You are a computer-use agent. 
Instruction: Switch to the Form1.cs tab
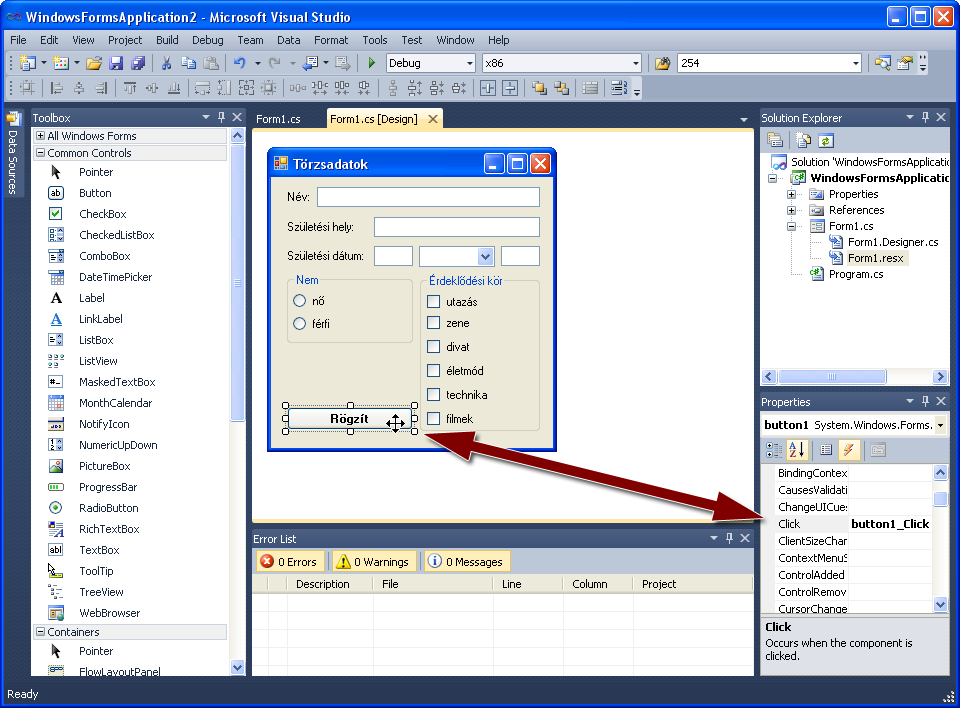(279, 119)
